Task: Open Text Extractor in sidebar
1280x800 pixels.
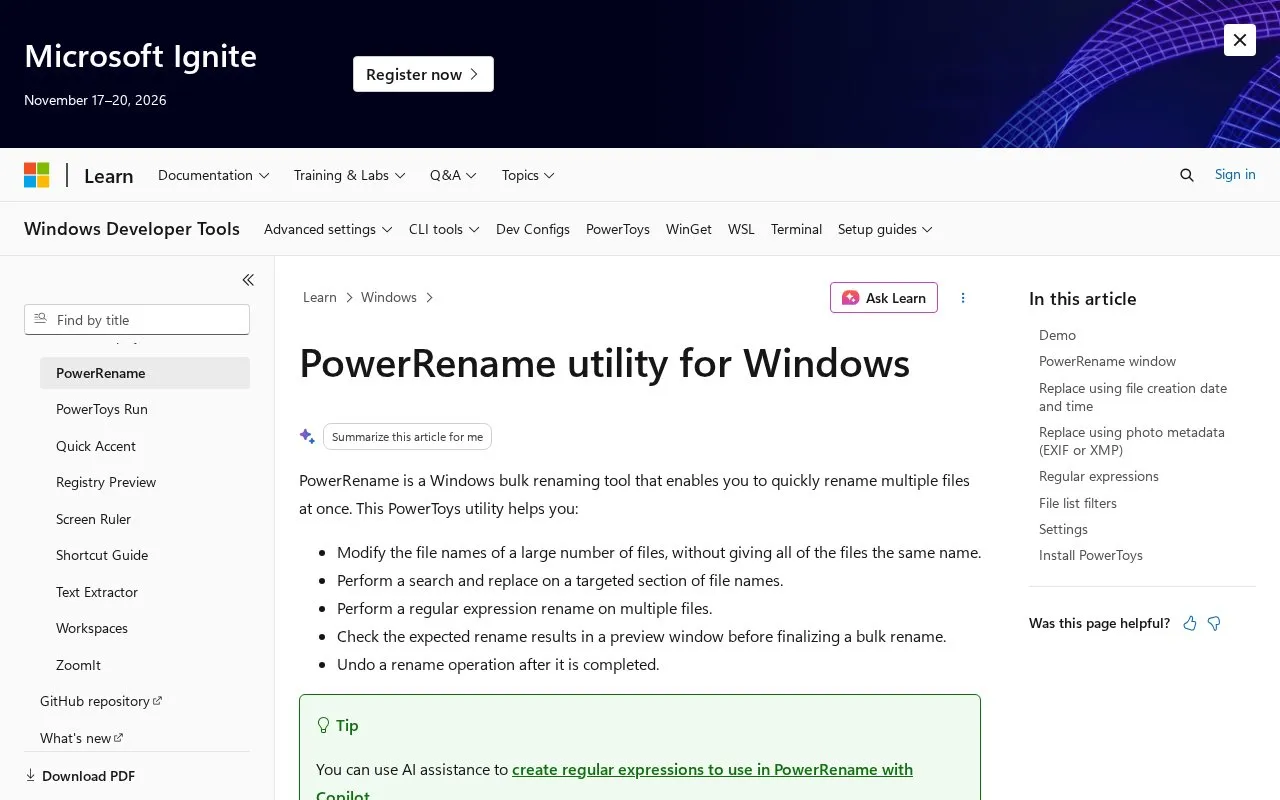Action: pos(145,592)
